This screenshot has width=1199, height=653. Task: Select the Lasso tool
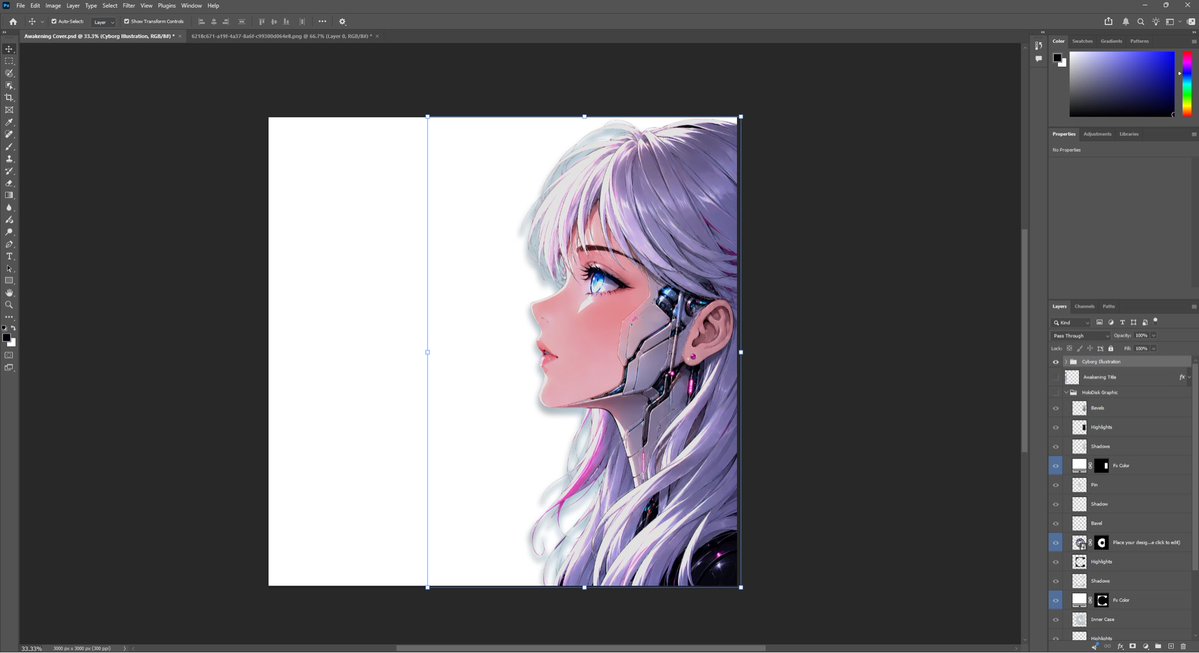[x=9, y=73]
